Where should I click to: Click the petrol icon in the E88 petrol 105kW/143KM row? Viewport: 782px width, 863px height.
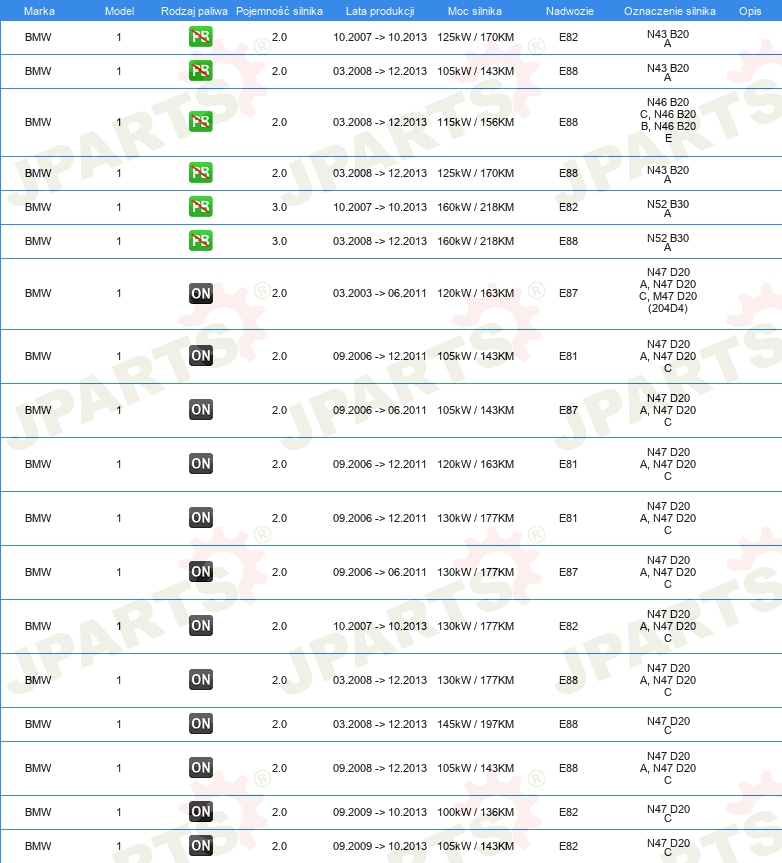click(200, 71)
